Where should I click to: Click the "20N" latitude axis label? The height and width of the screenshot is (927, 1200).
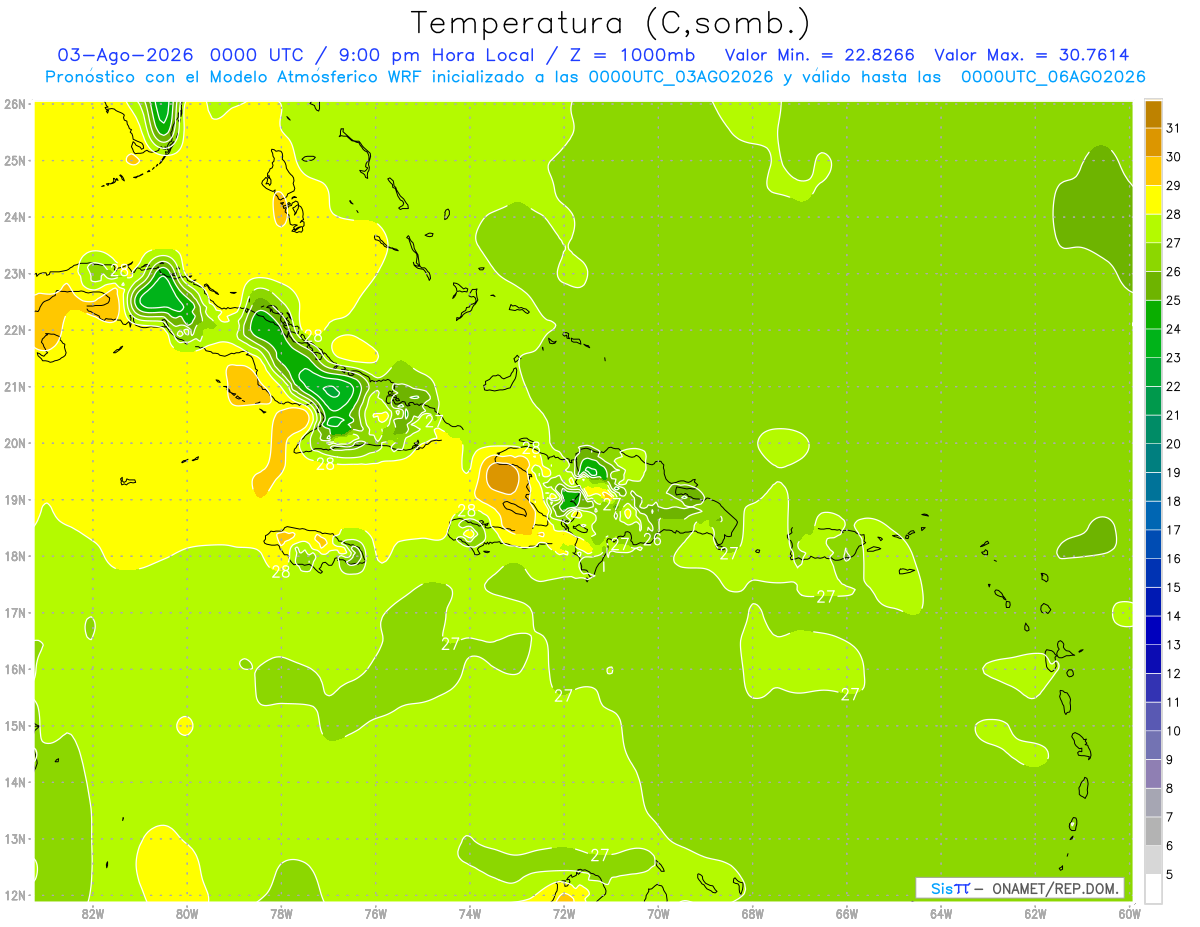coord(14,443)
